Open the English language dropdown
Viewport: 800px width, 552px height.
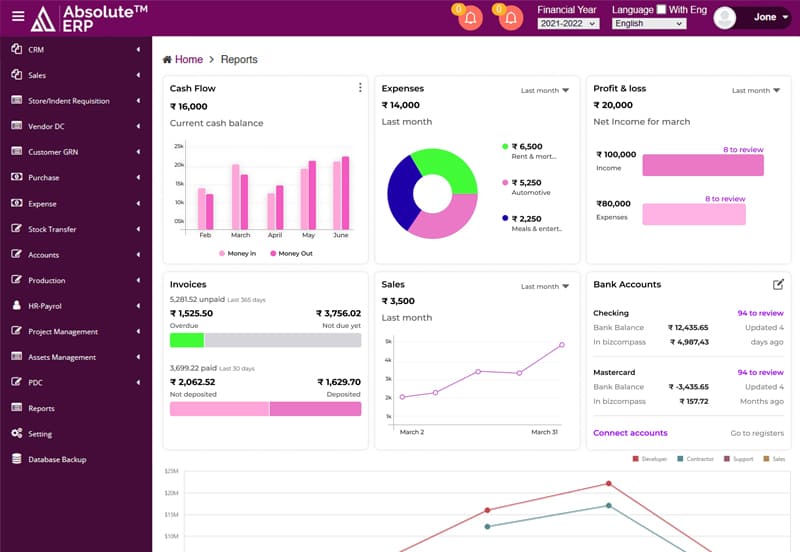pos(649,23)
